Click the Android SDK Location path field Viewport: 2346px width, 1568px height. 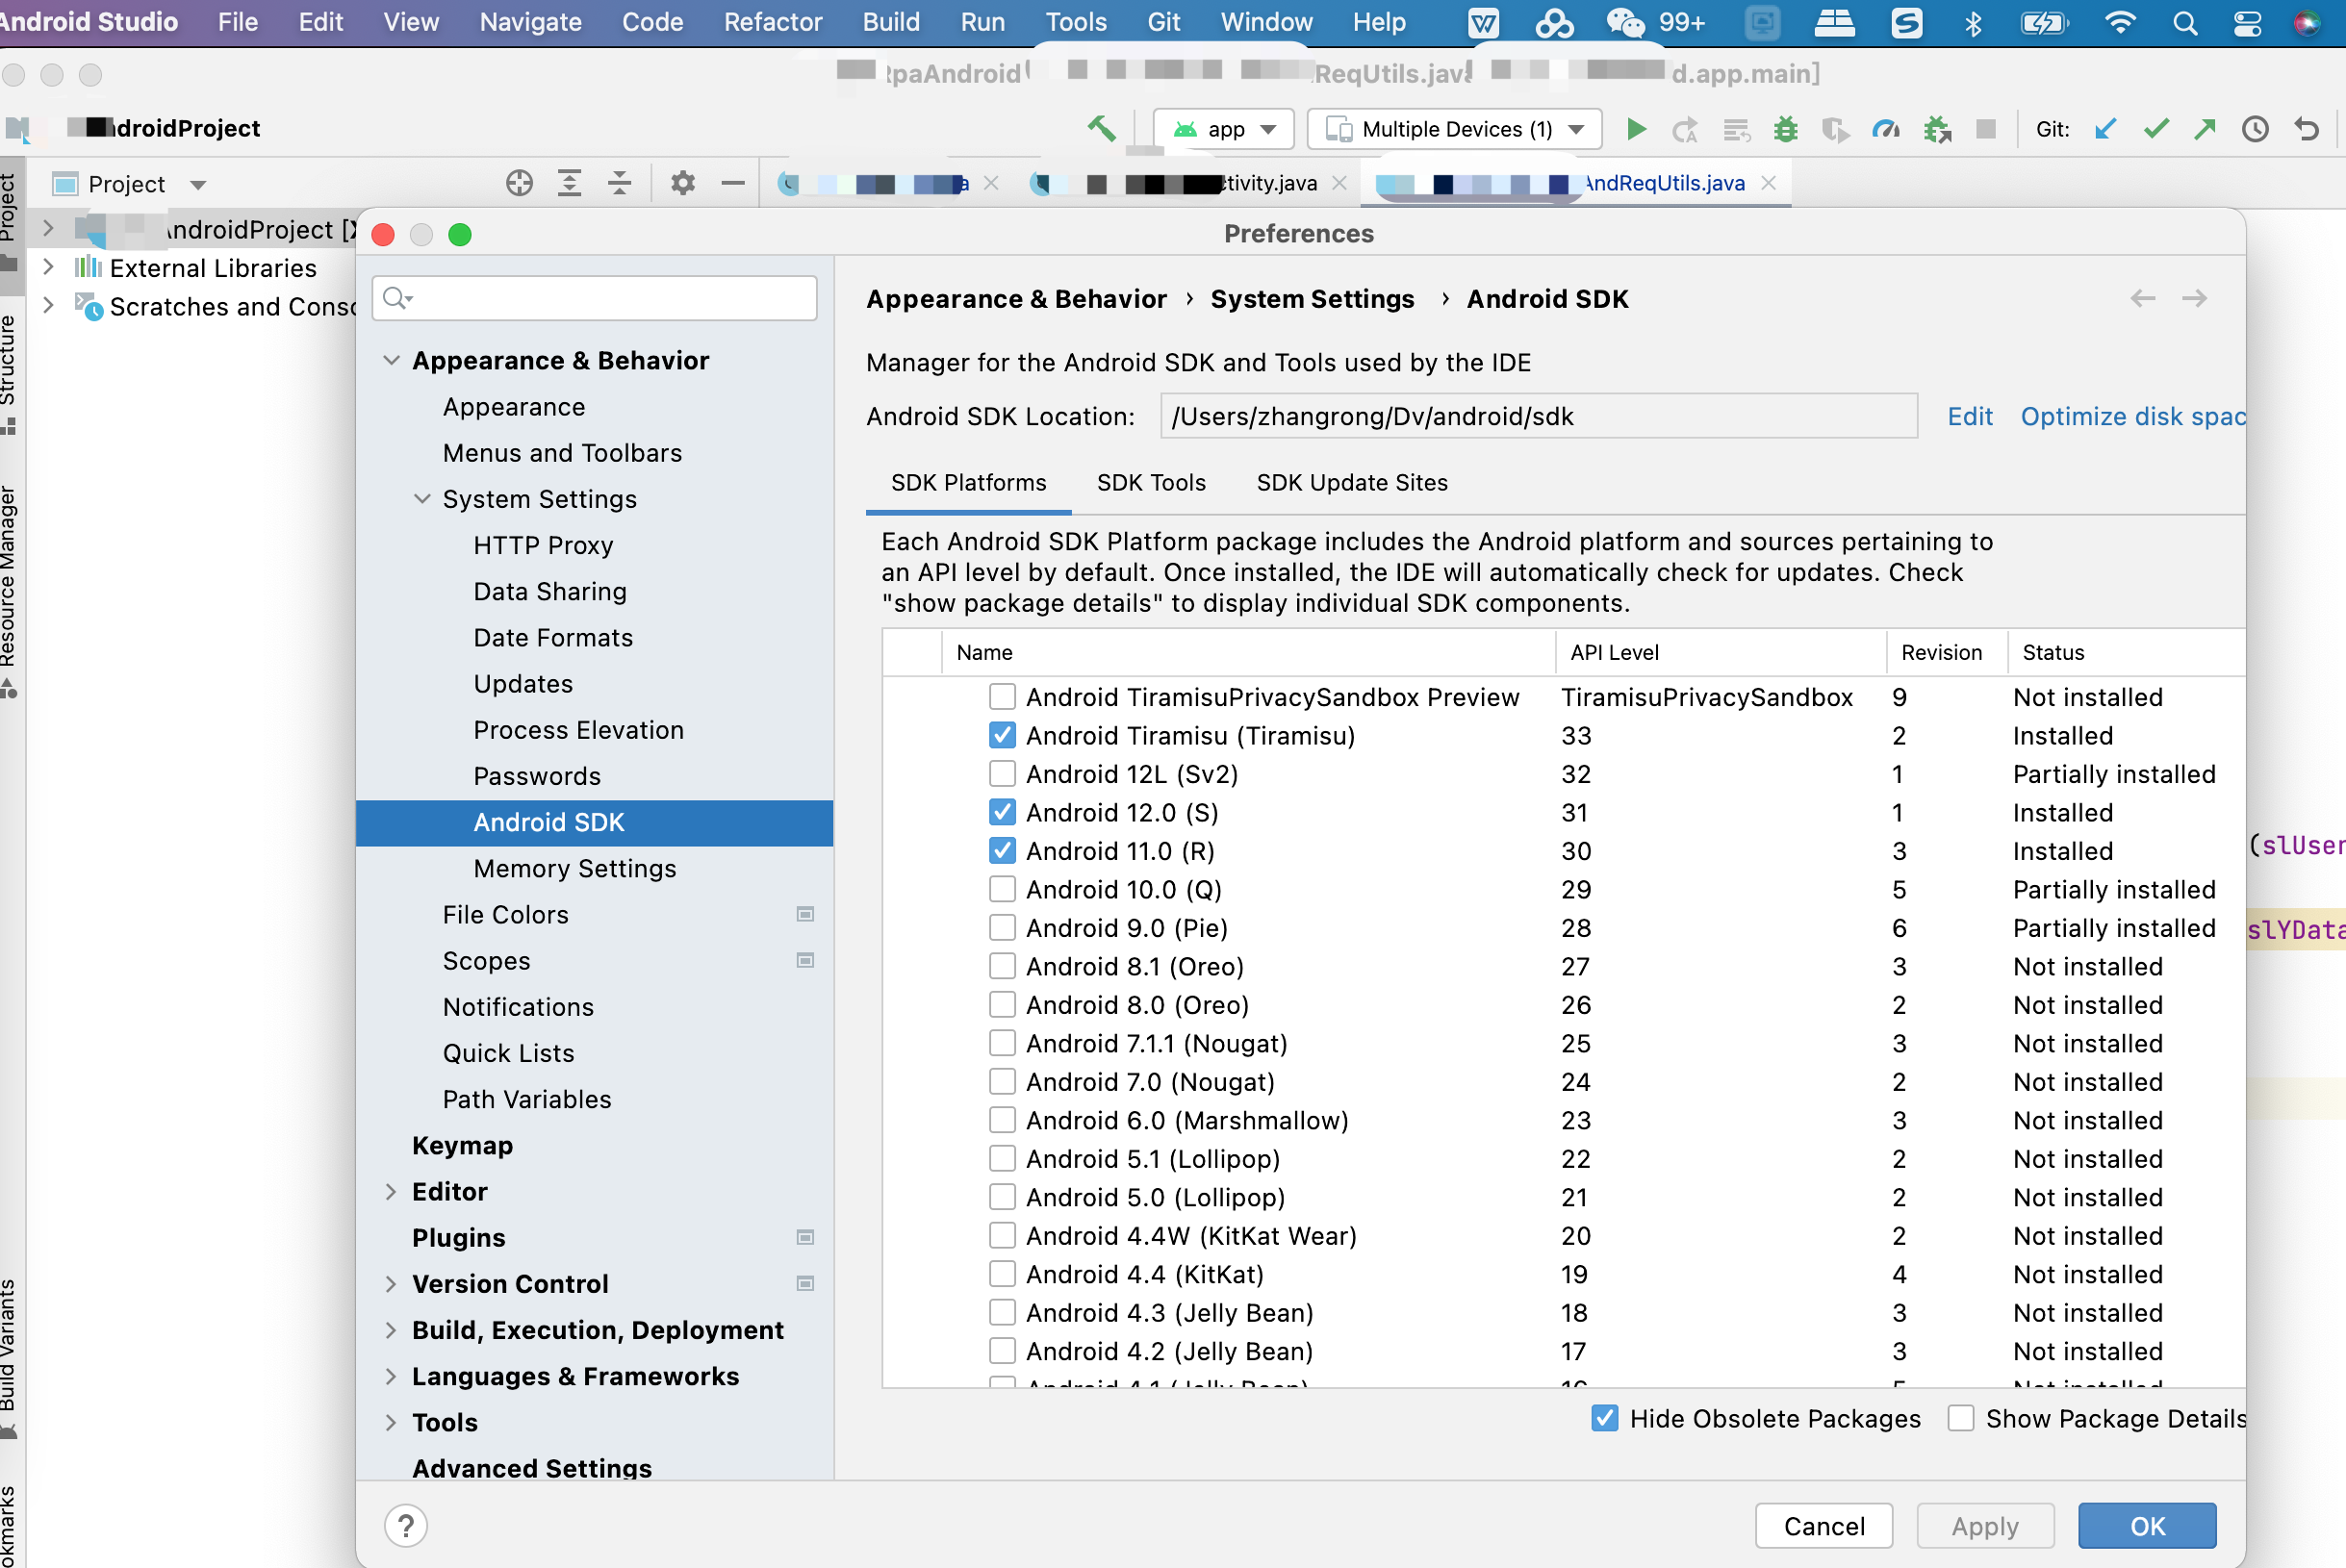(x=1538, y=416)
